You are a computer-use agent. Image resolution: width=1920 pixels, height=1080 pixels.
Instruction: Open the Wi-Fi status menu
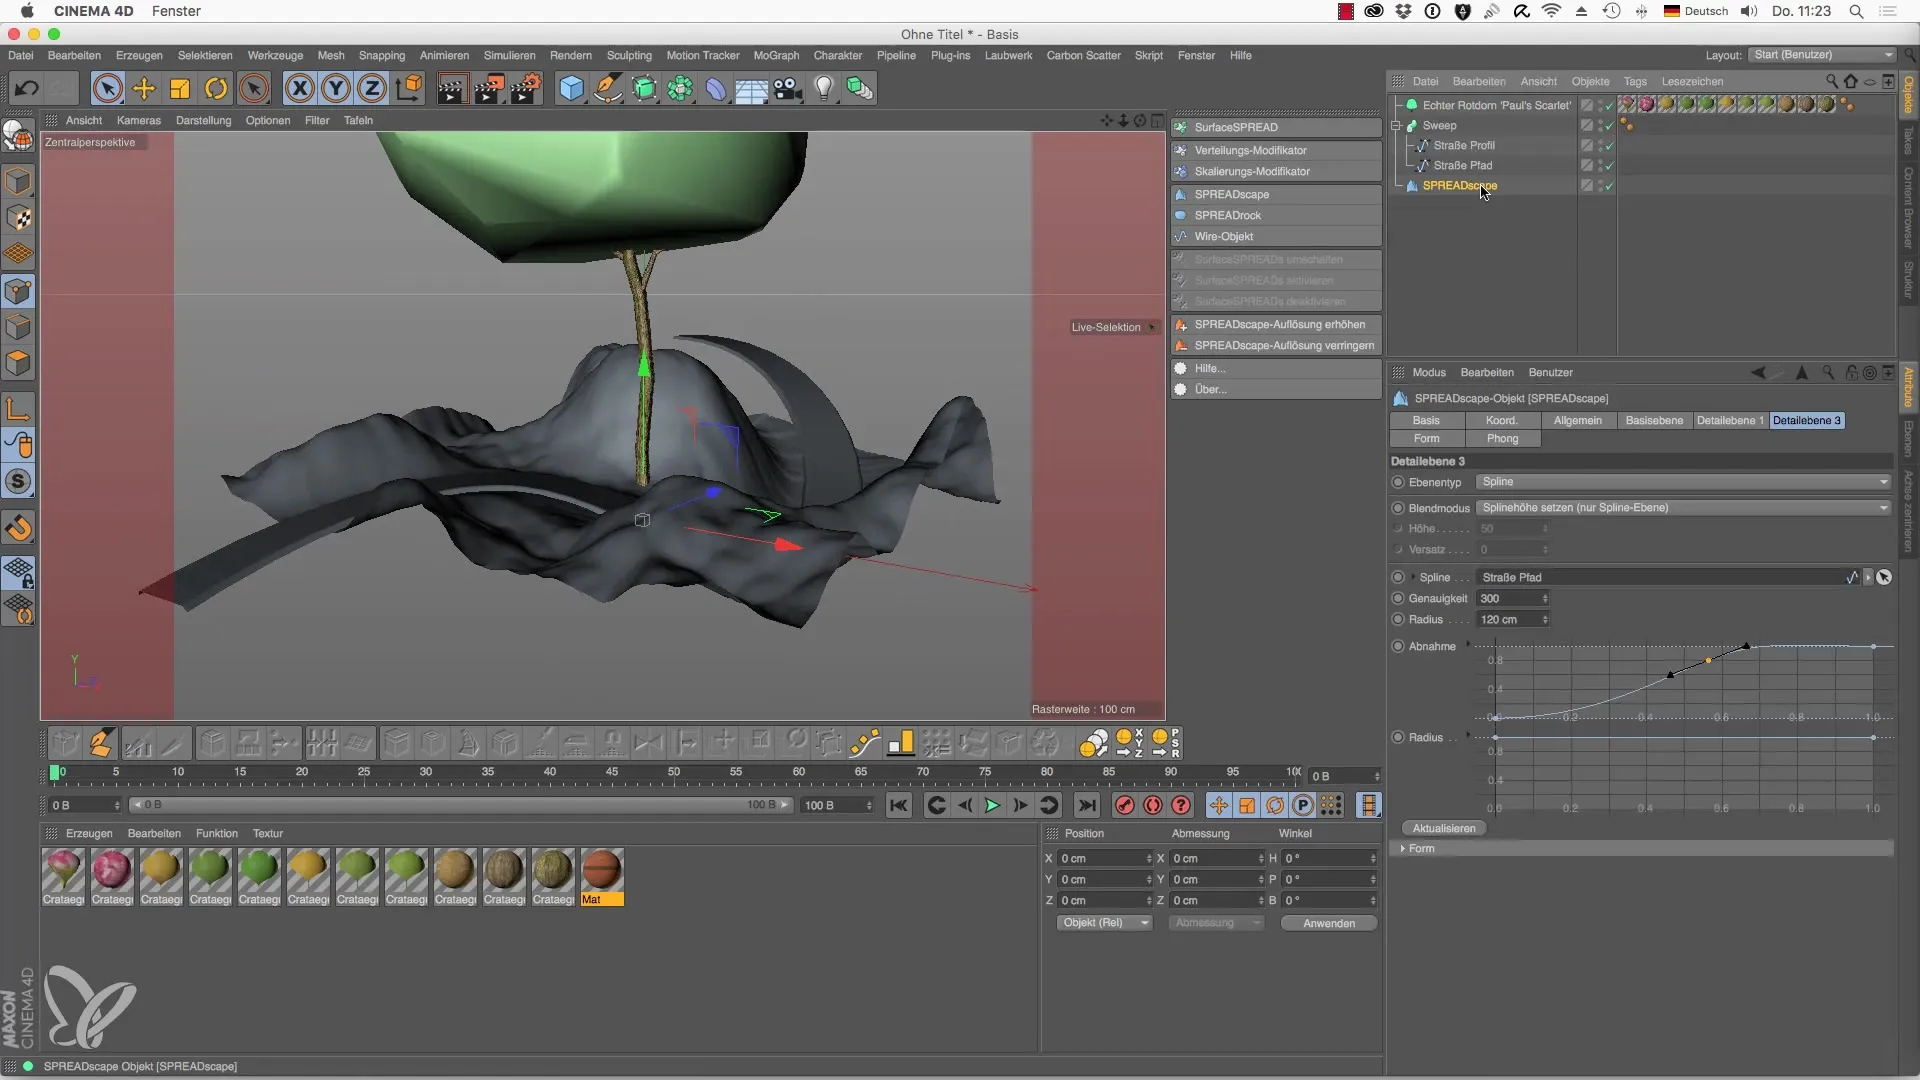point(1551,11)
